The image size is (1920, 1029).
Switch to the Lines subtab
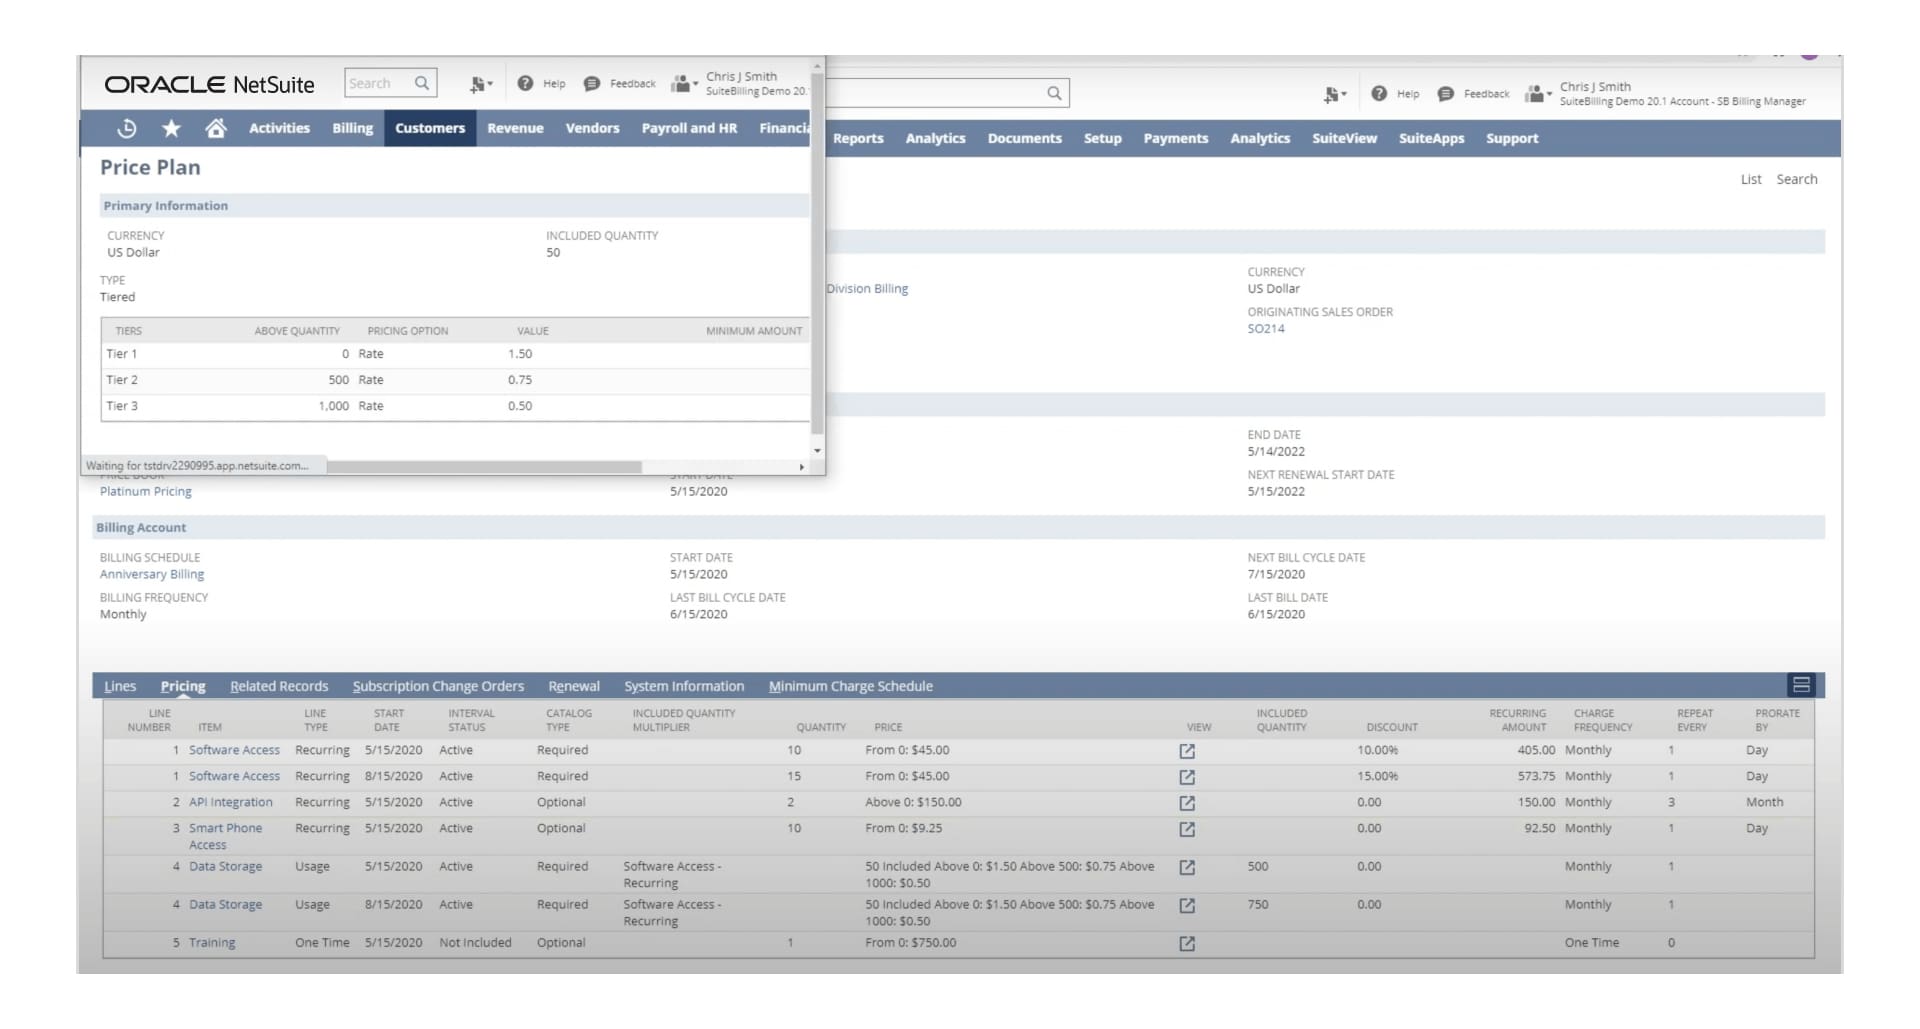[x=120, y=686]
